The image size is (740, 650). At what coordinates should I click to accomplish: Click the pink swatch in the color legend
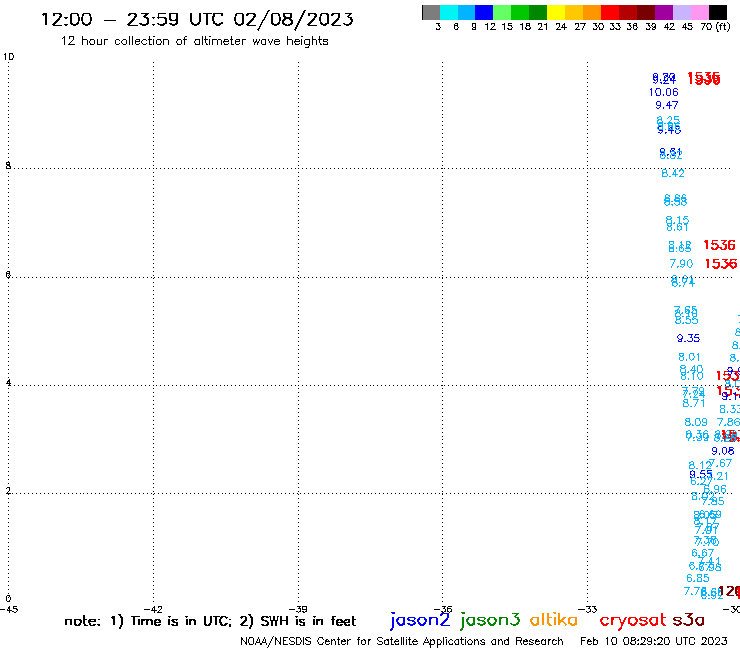pyautogui.click(x=700, y=12)
